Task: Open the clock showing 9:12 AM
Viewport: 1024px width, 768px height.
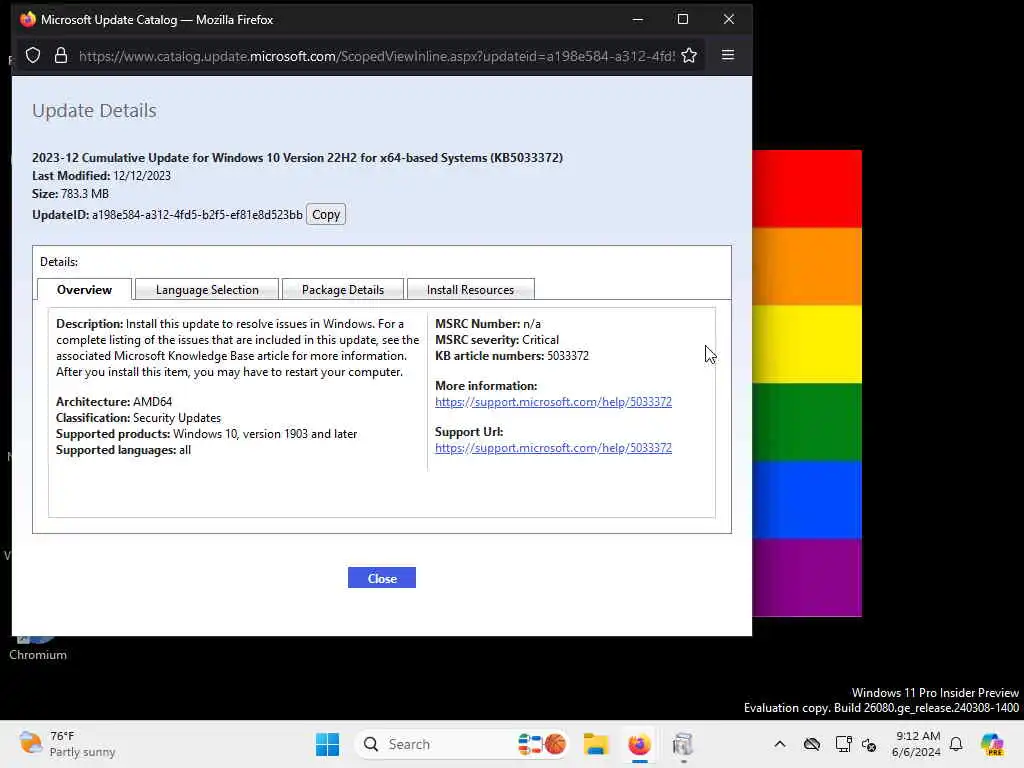Action: click(x=916, y=744)
